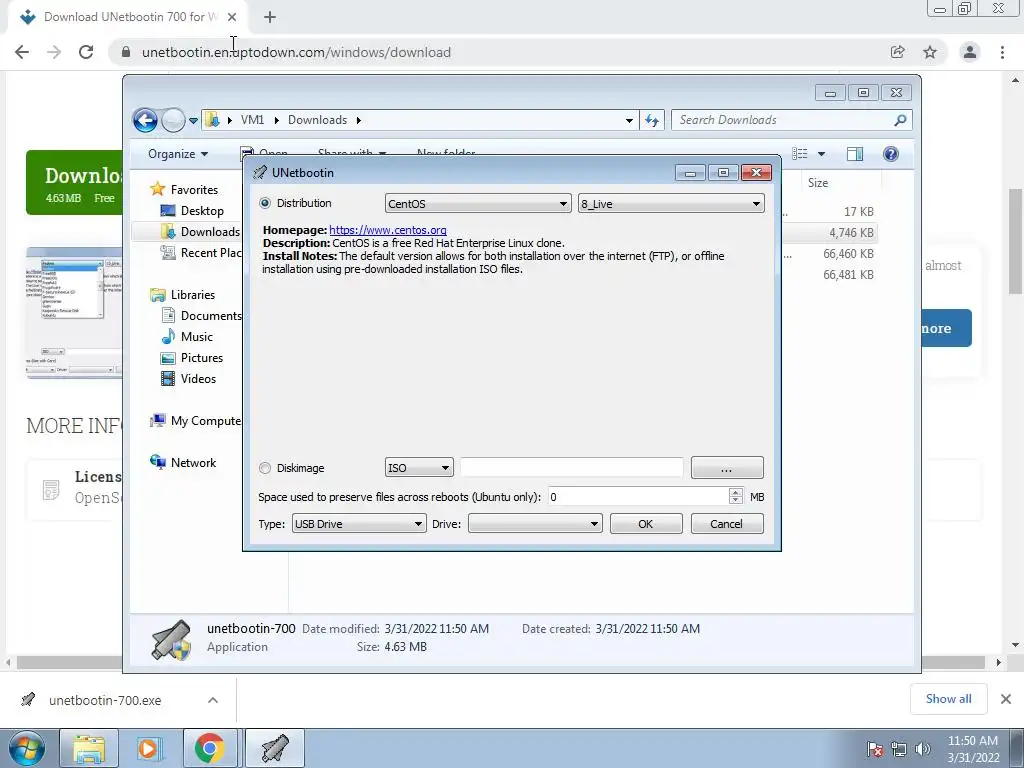The width and height of the screenshot is (1024, 768).
Task: Click the preserved space MB field
Action: (639, 497)
